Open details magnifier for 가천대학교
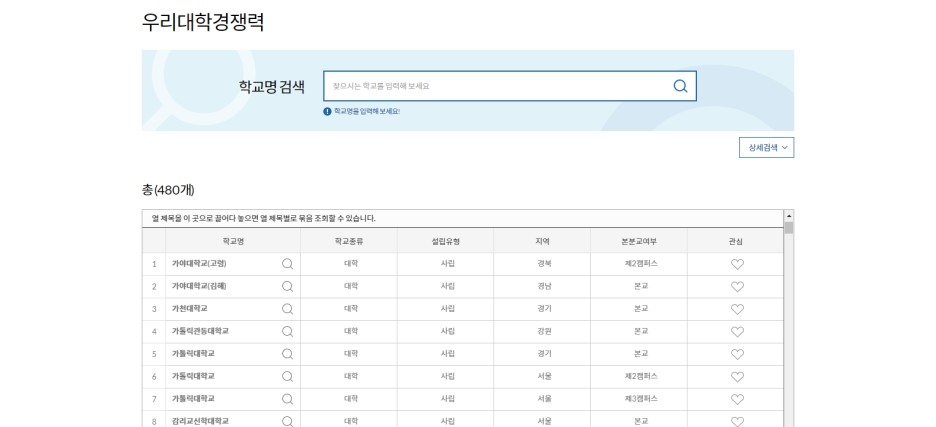This screenshot has width=936, height=427. pos(287,309)
